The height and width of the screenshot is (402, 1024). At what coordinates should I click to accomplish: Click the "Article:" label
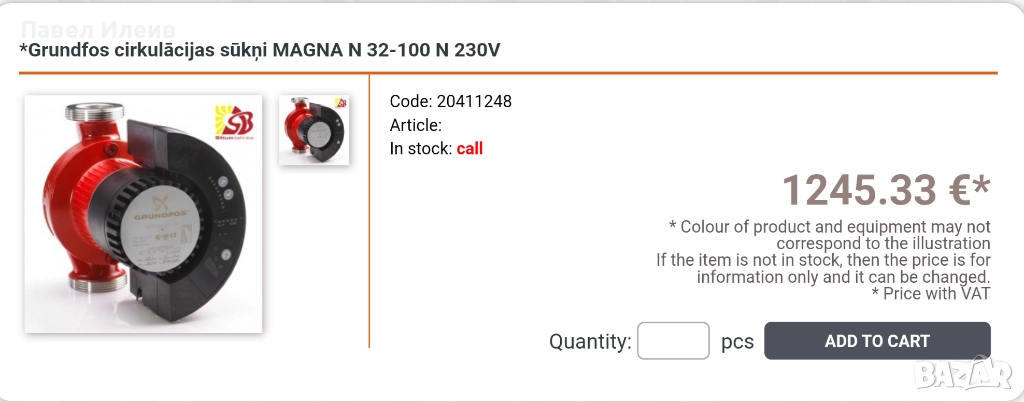click(415, 125)
